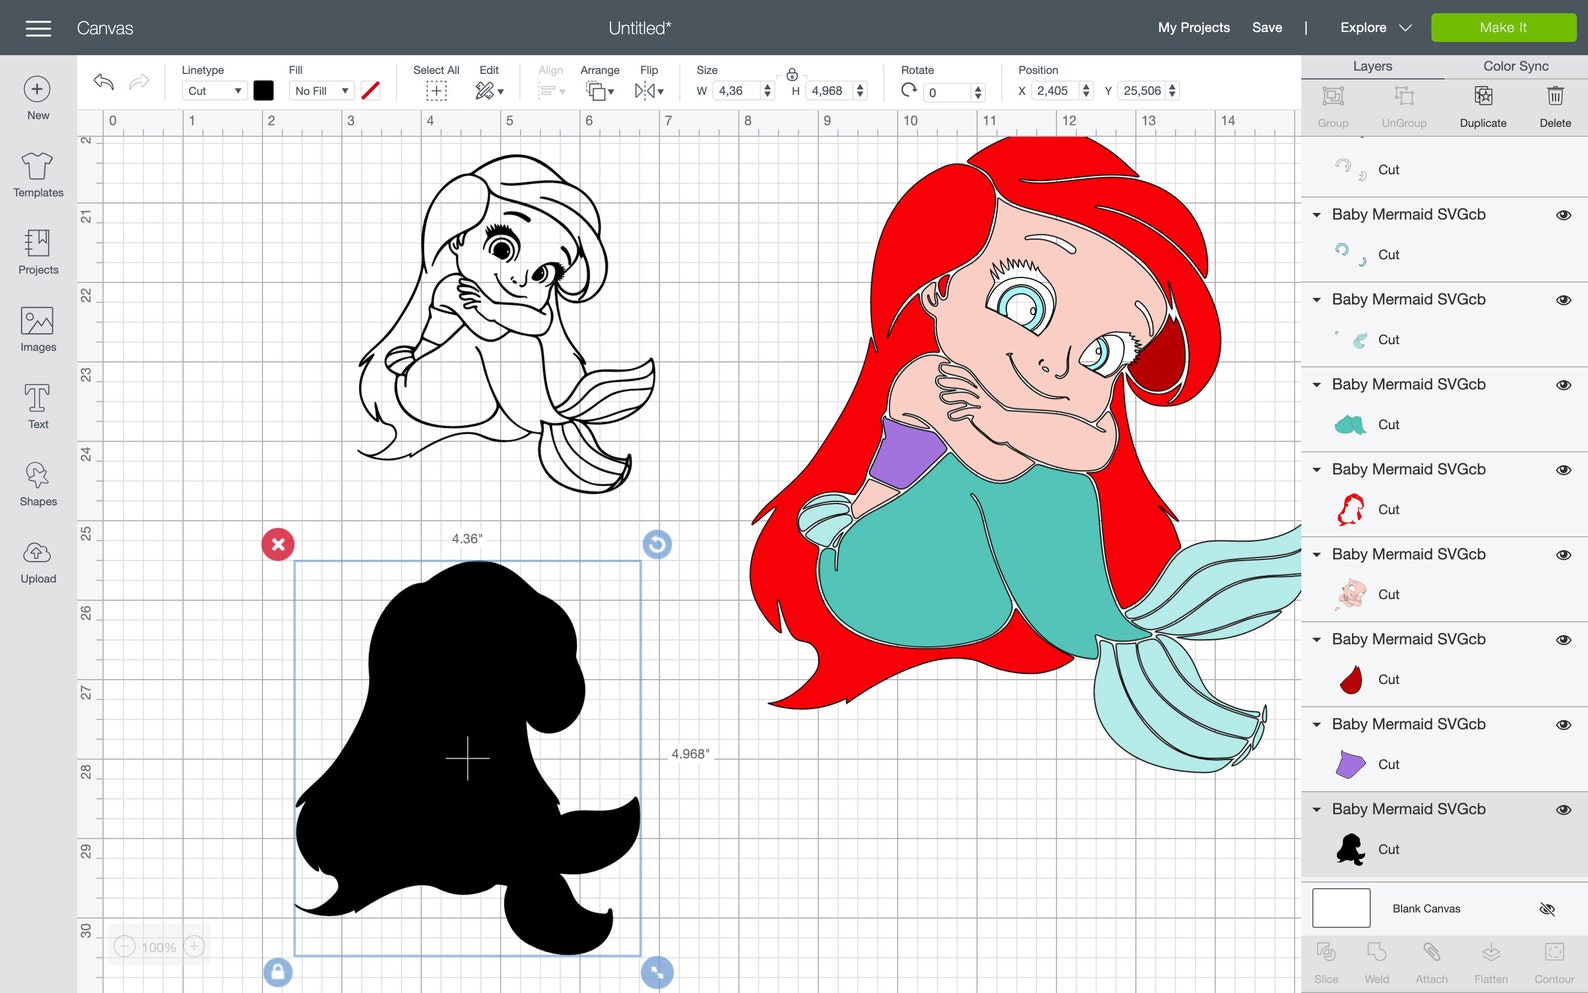Open the Align dropdown
Screen dimensions: 1588x993
tap(551, 91)
